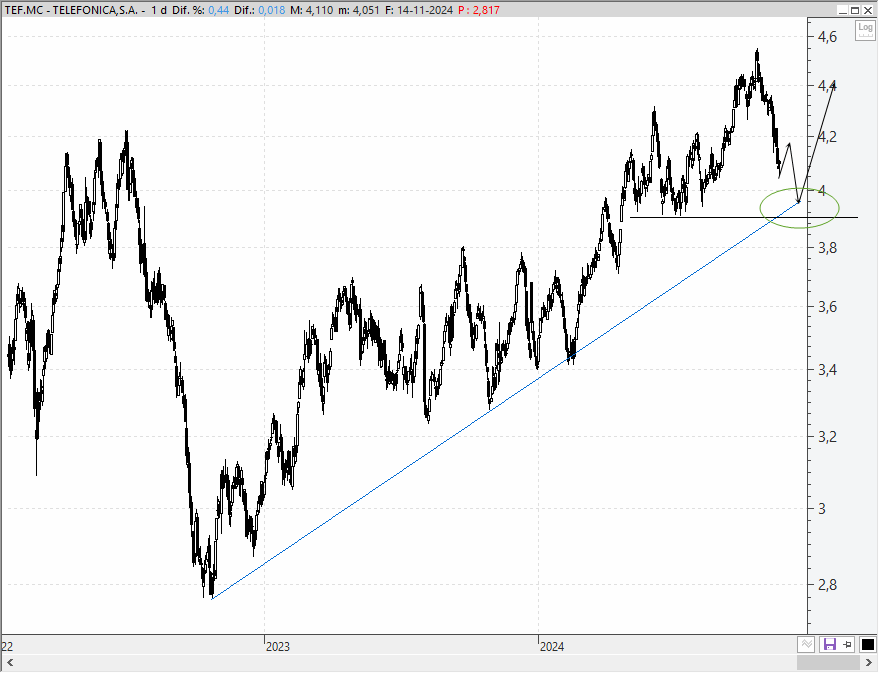Click the 4,6 price axis label
Viewport: 879px width, 673px height.
click(827, 37)
